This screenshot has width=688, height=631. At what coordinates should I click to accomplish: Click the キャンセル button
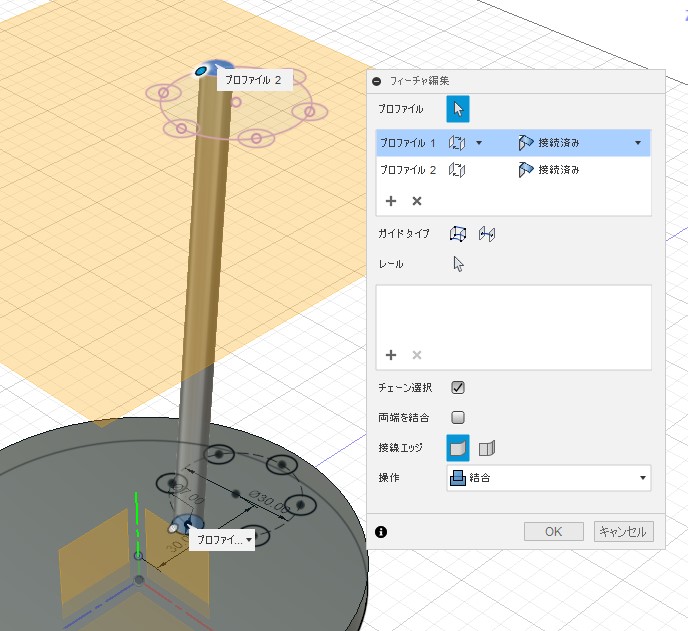click(x=624, y=532)
